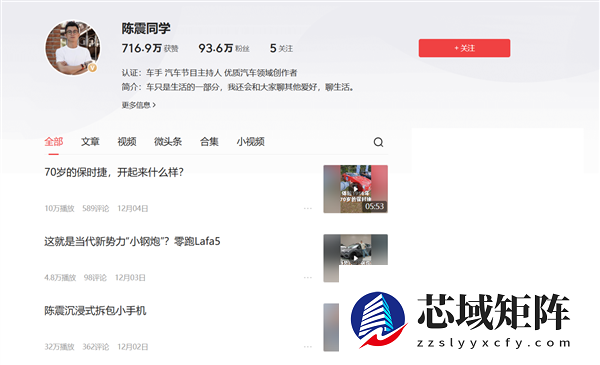Click the 12月02日 post date

(133, 347)
